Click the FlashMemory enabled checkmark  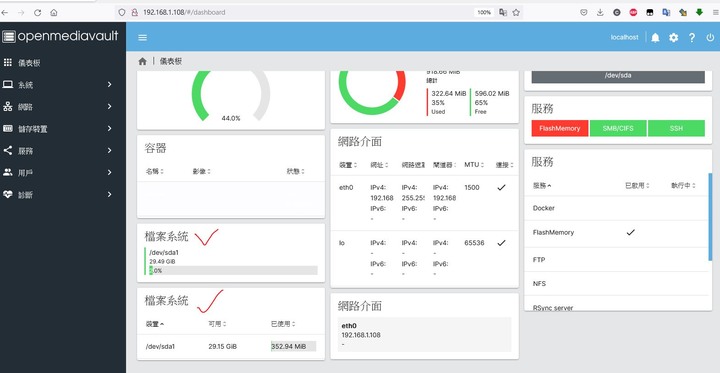pyautogui.click(x=630, y=232)
